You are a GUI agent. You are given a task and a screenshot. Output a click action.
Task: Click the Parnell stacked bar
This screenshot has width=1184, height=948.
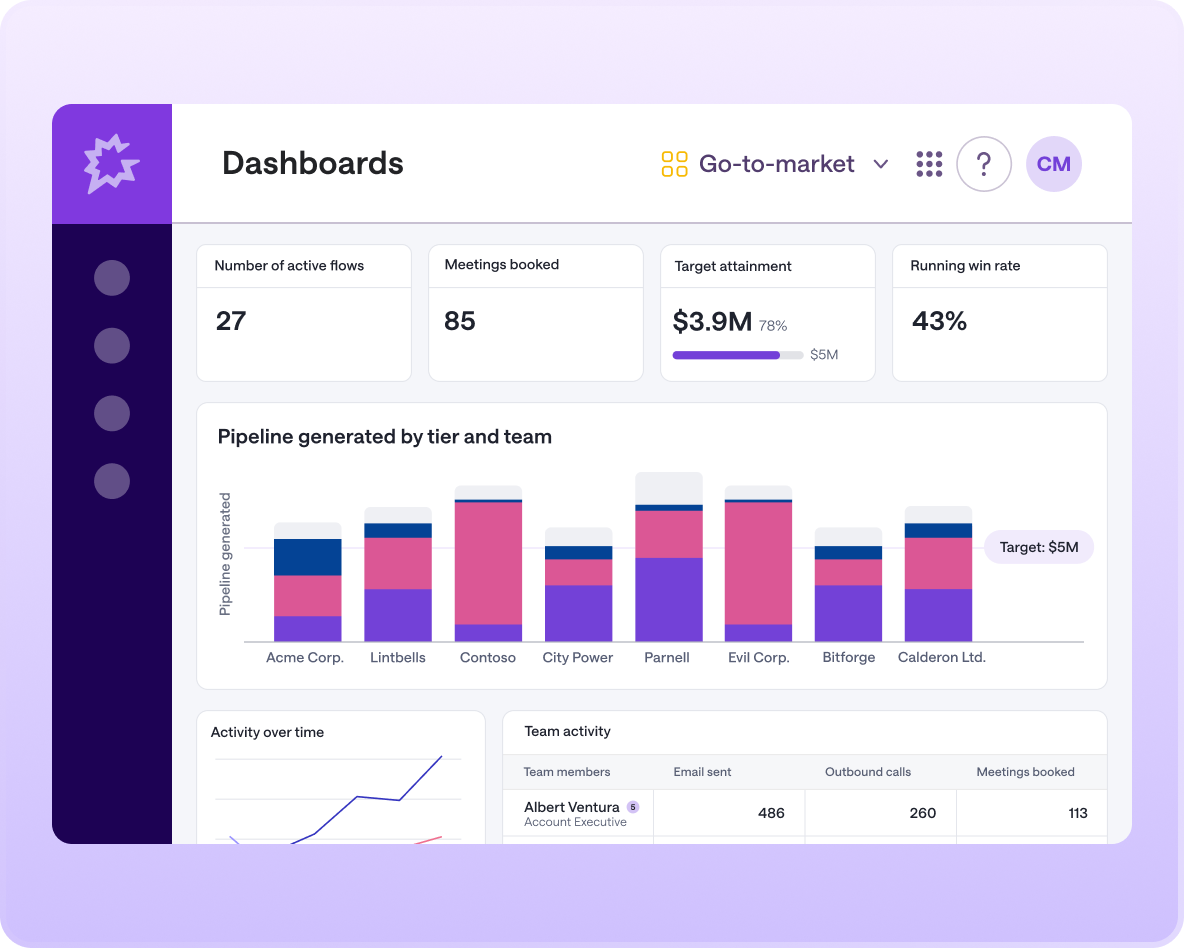pyautogui.click(x=669, y=557)
